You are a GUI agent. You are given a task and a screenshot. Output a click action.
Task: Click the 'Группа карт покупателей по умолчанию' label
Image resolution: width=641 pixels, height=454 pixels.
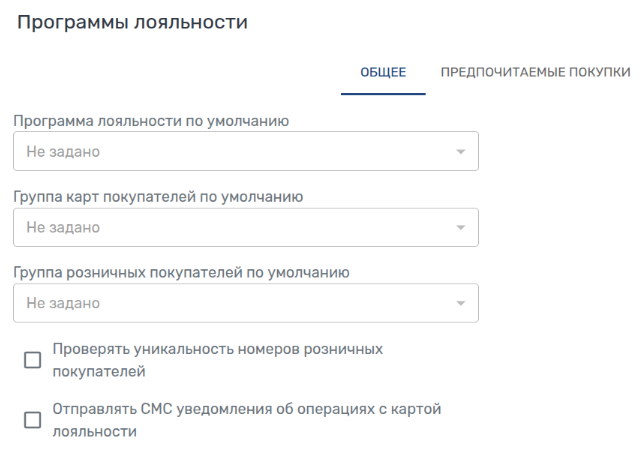[158, 196]
